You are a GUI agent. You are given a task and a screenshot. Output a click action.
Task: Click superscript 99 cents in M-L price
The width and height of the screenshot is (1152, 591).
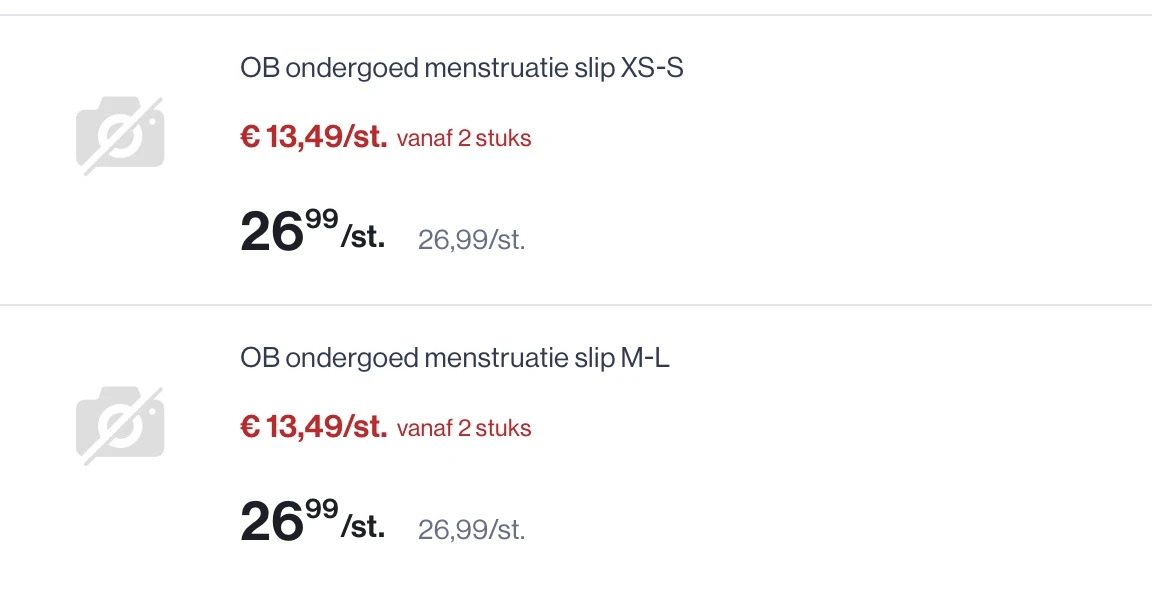322,509
